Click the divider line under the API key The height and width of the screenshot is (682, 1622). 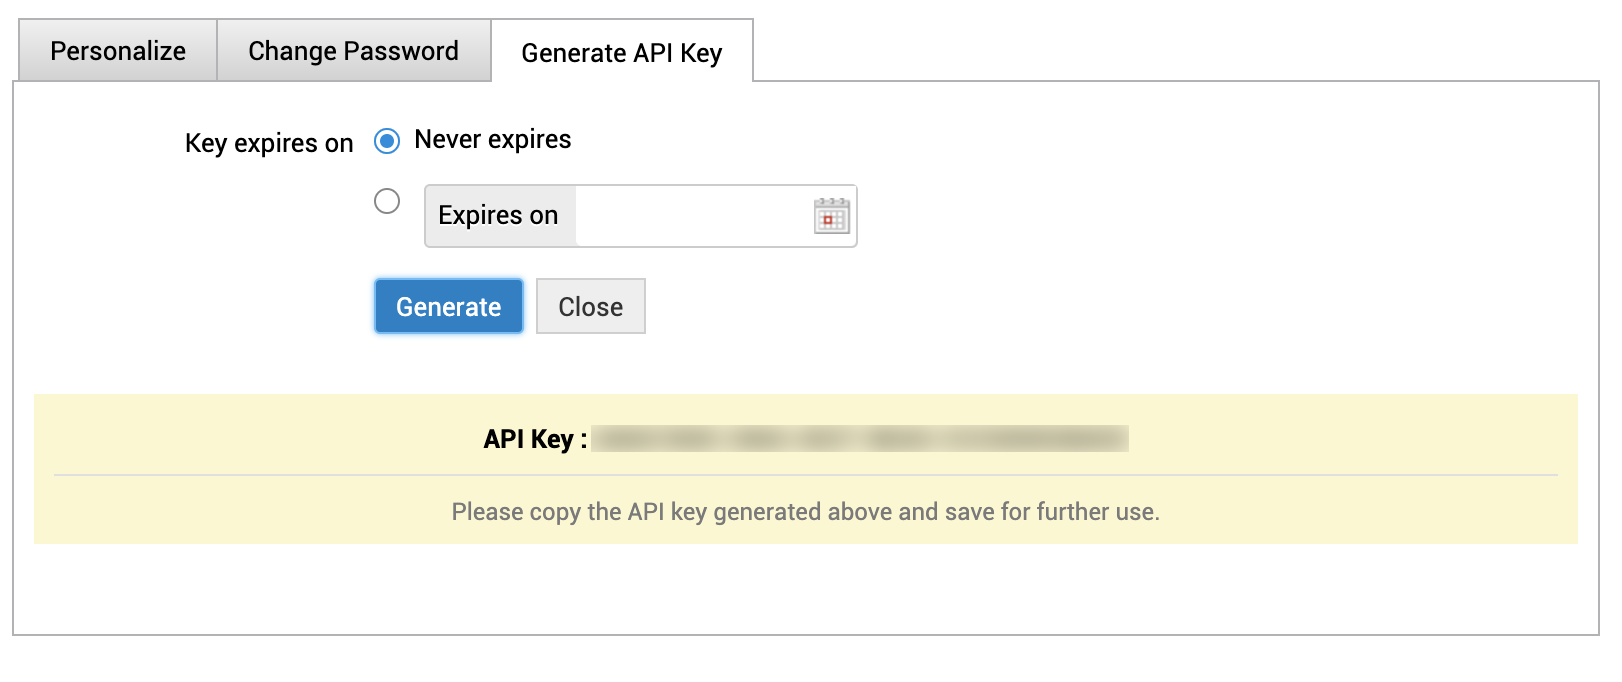click(805, 475)
